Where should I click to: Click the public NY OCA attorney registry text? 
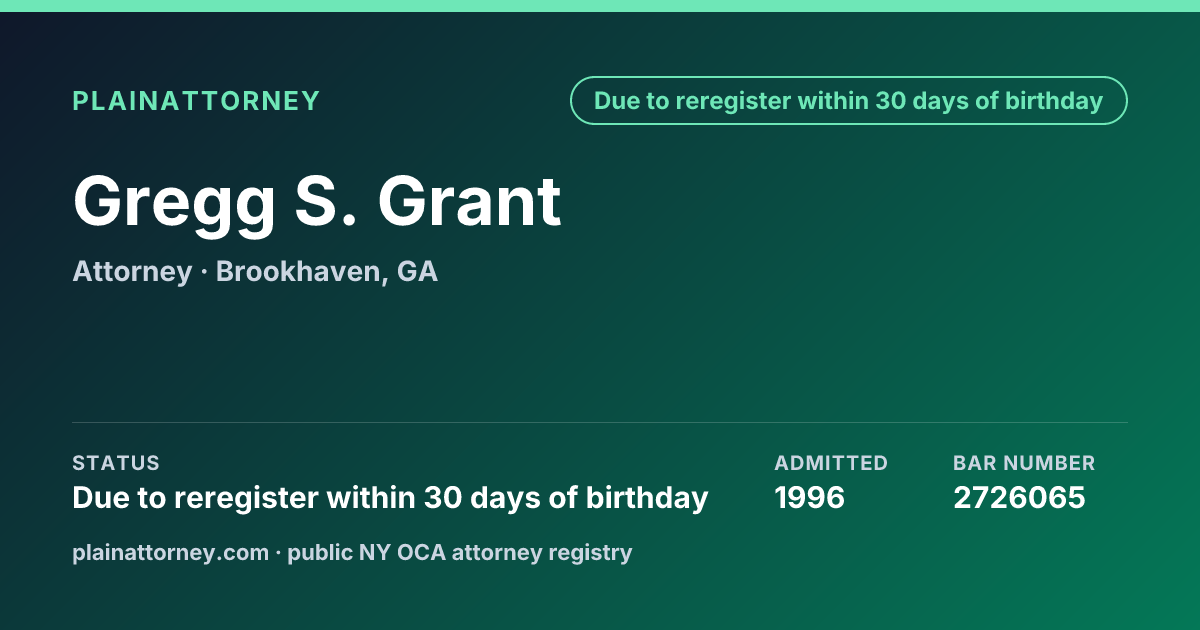(x=460, y=552)
